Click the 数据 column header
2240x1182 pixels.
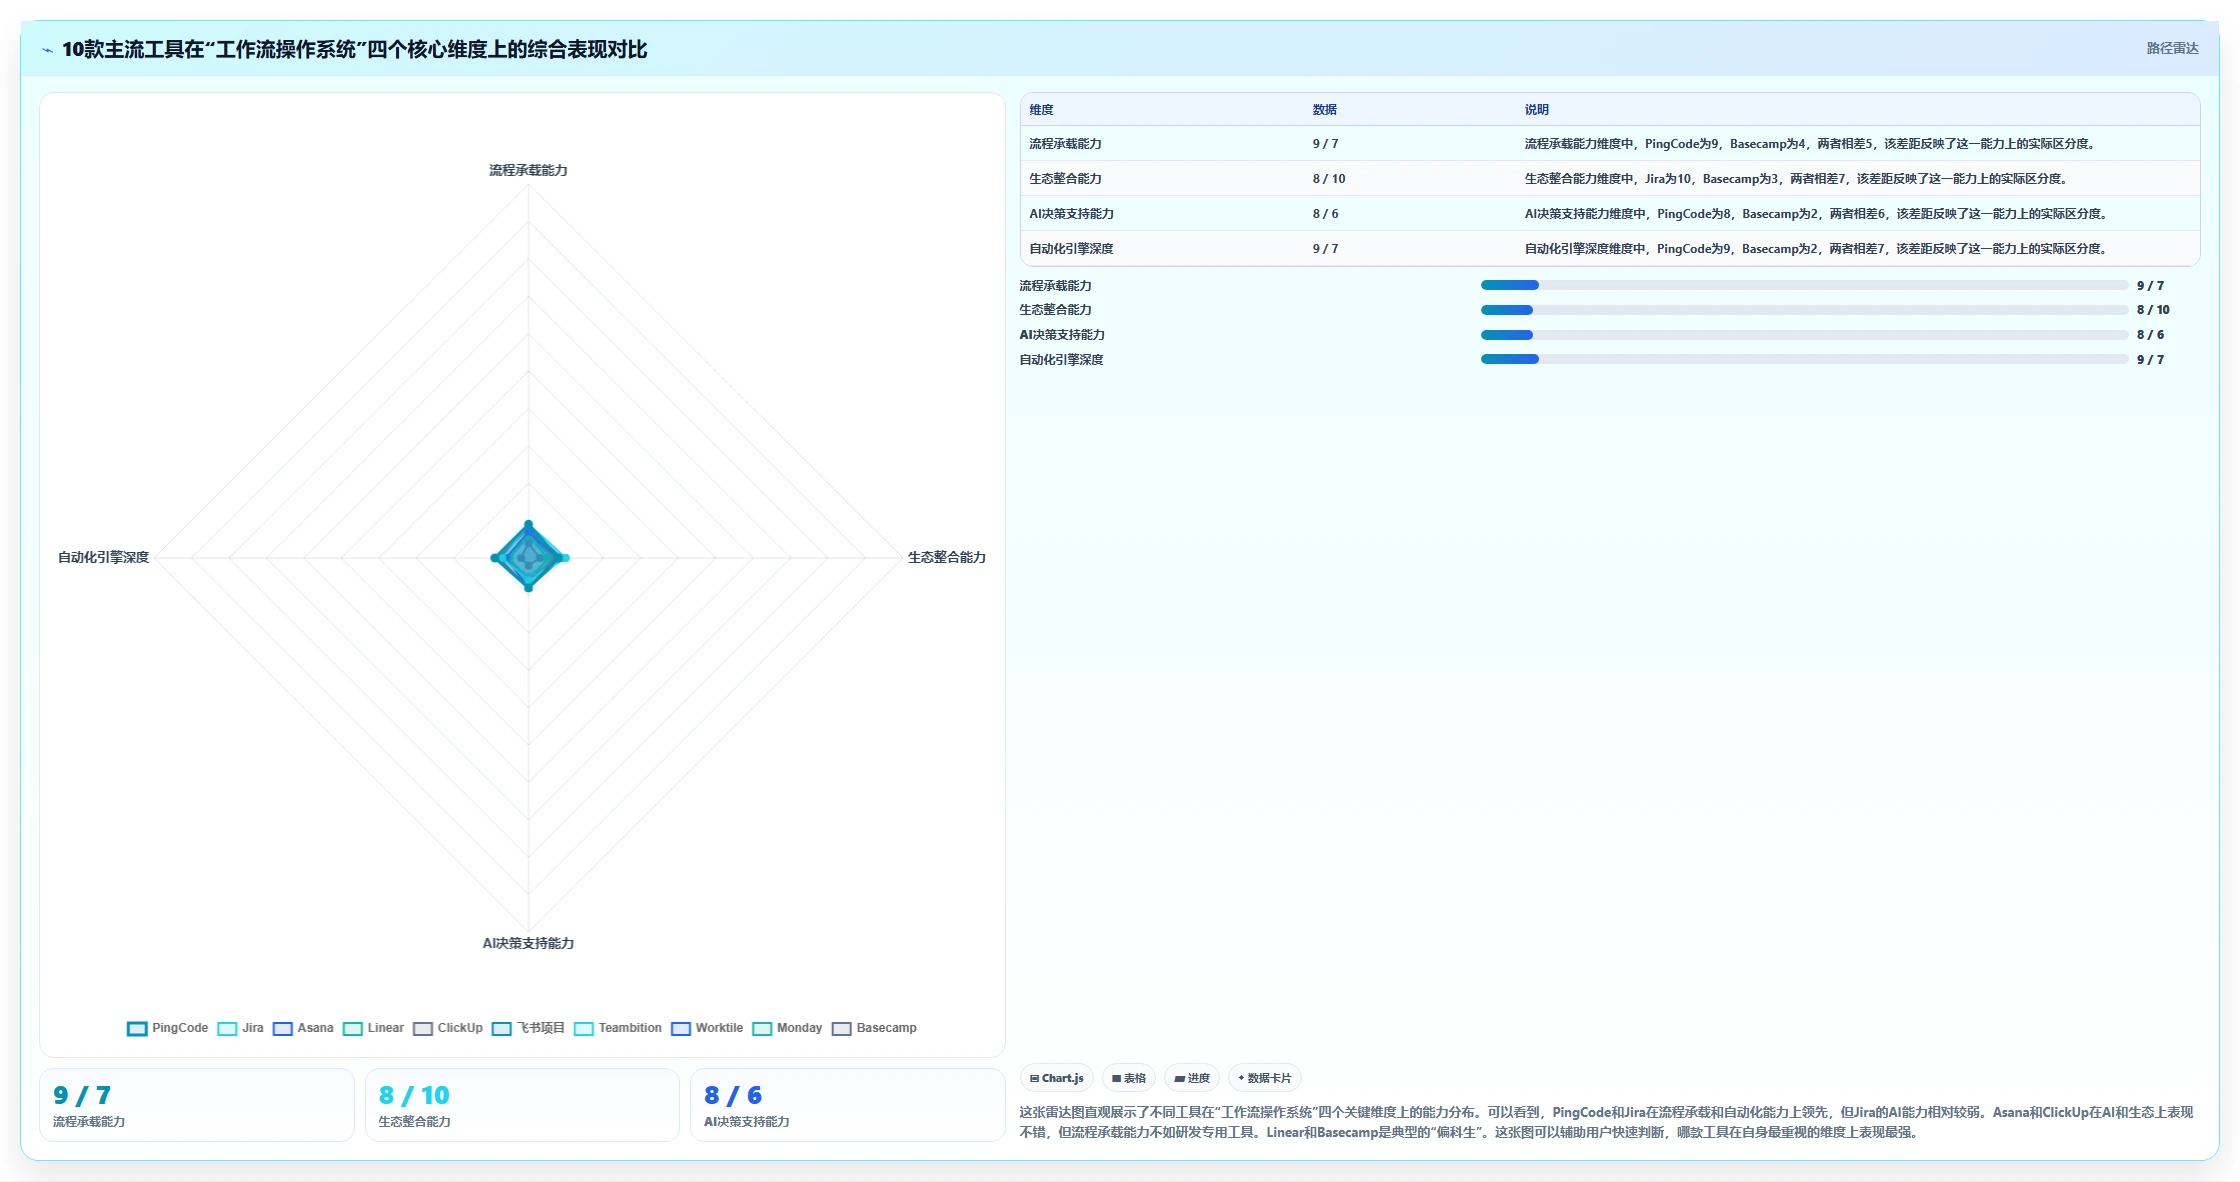(1325, 110)
